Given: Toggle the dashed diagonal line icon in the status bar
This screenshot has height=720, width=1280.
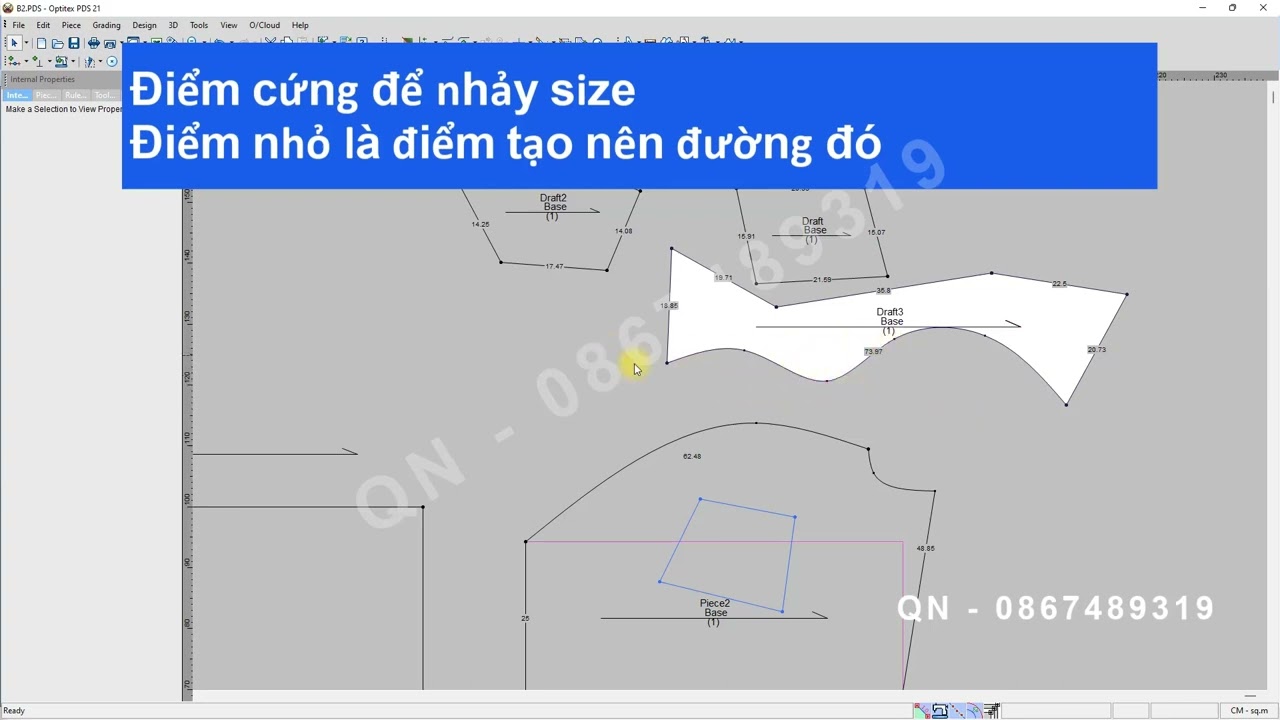Looking at the screenshot, I should pyautogui.click(x=957, y=711).
